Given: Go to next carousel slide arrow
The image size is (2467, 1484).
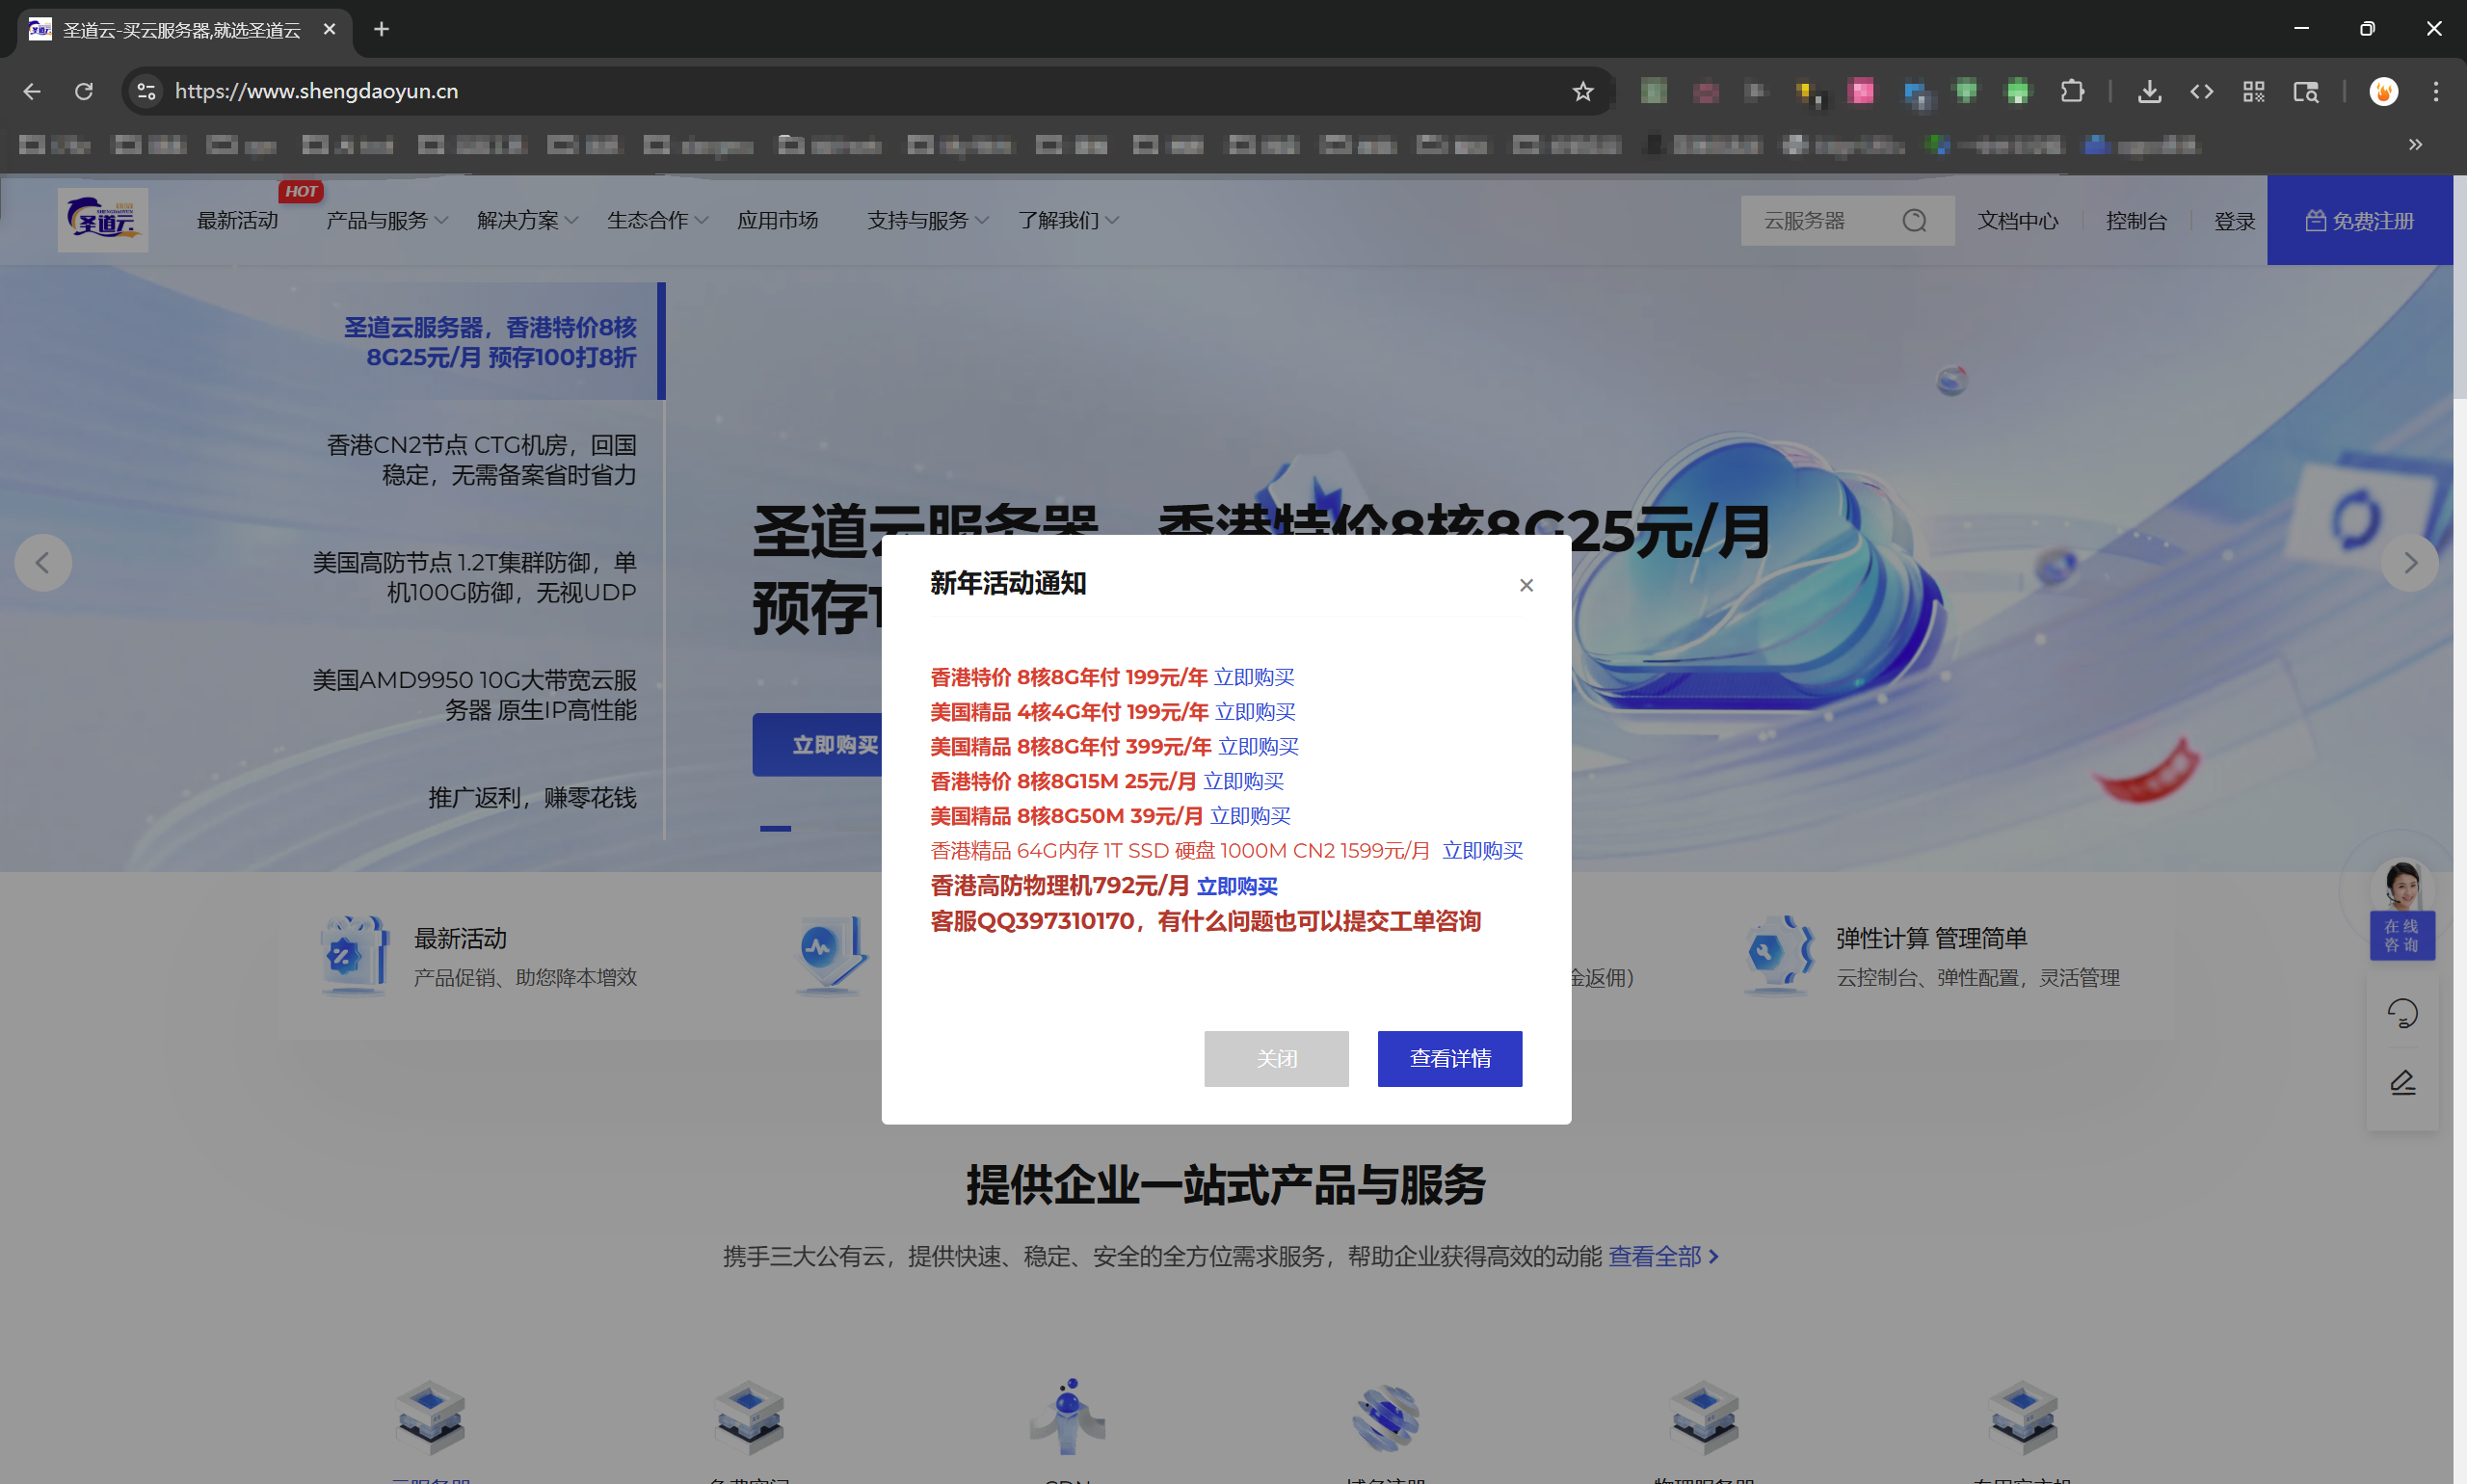Looking at the screenshot, I should tap(2410, 563).
